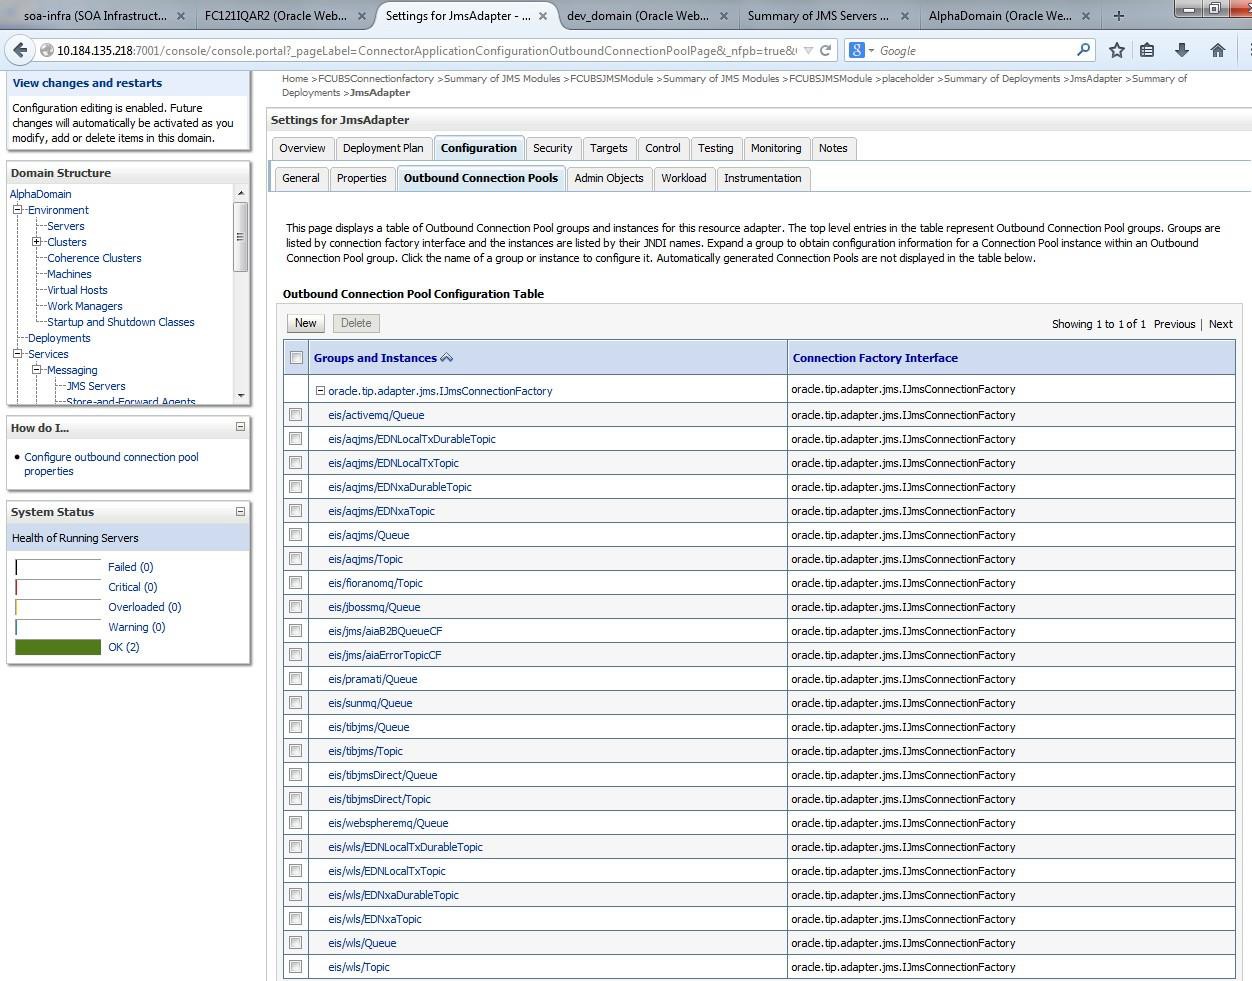Reload the page with the refresh icon
The height and width of the screenshot is (981, 1252).
pos(825,50)
